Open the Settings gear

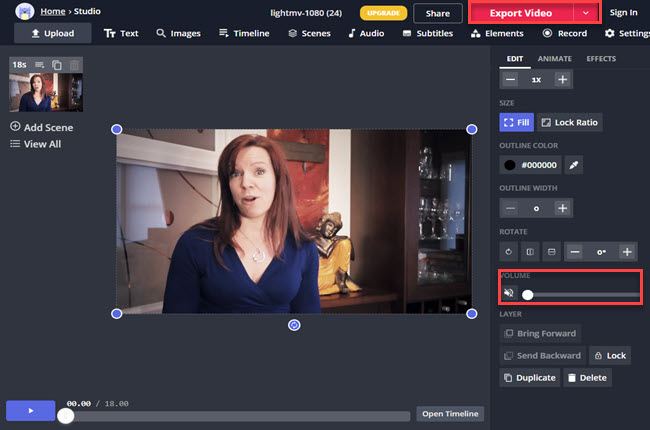pyautogui.click(x=627, y=33)
